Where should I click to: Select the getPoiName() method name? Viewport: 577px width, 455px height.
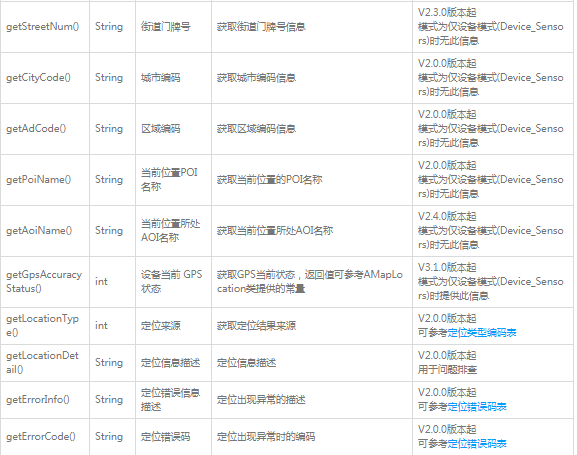click(x=39, y=180)
